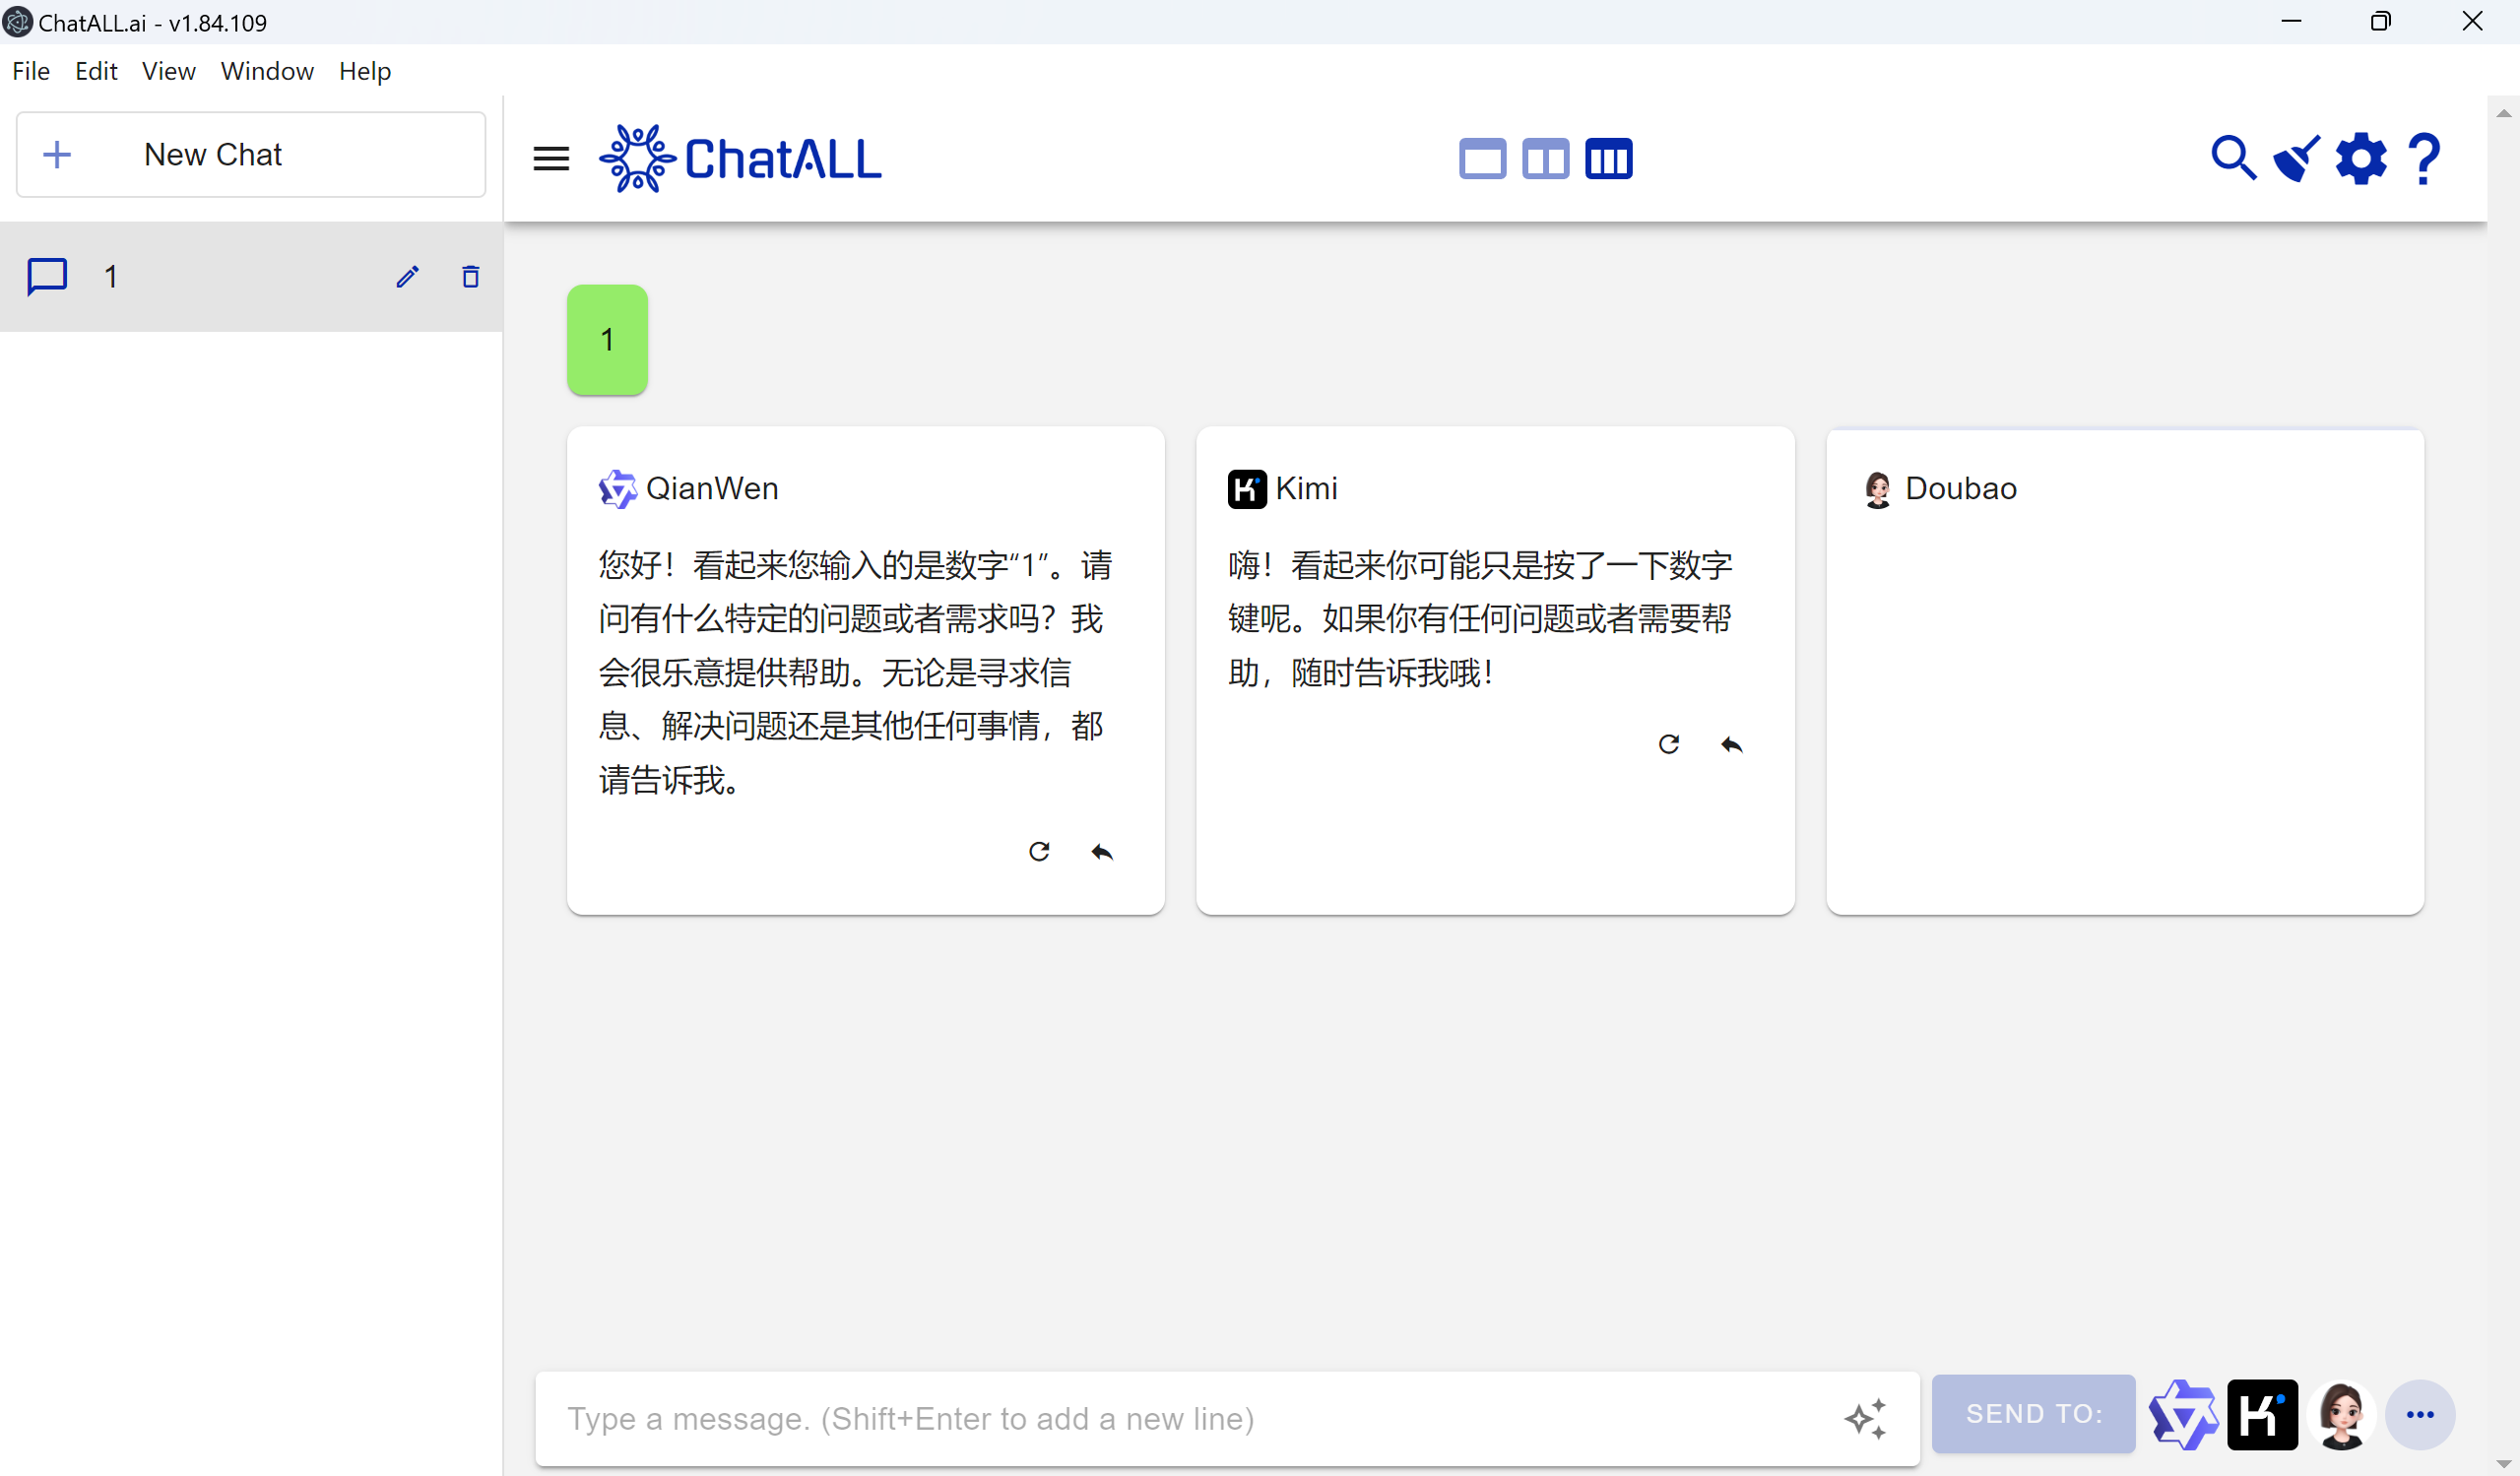Expand more bots with the ellipsis button
This screenshot has height=1476, width=2520.
point(2421,1414)
